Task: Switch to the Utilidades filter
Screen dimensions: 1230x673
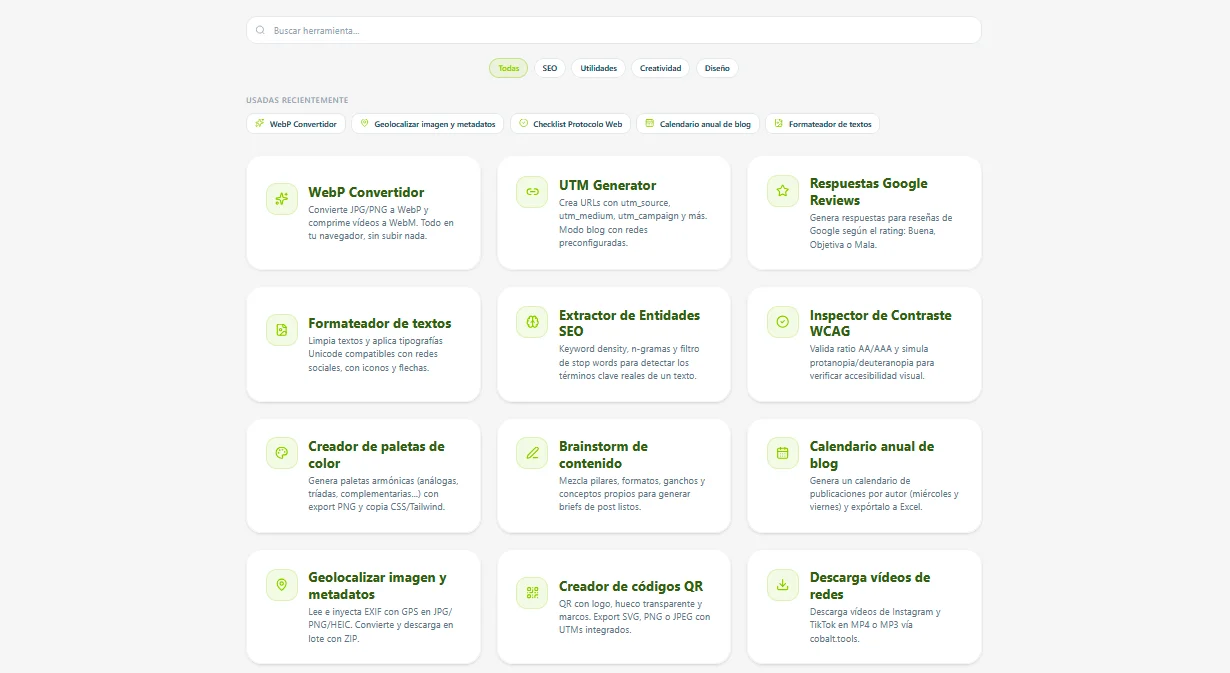Action: 599,68
